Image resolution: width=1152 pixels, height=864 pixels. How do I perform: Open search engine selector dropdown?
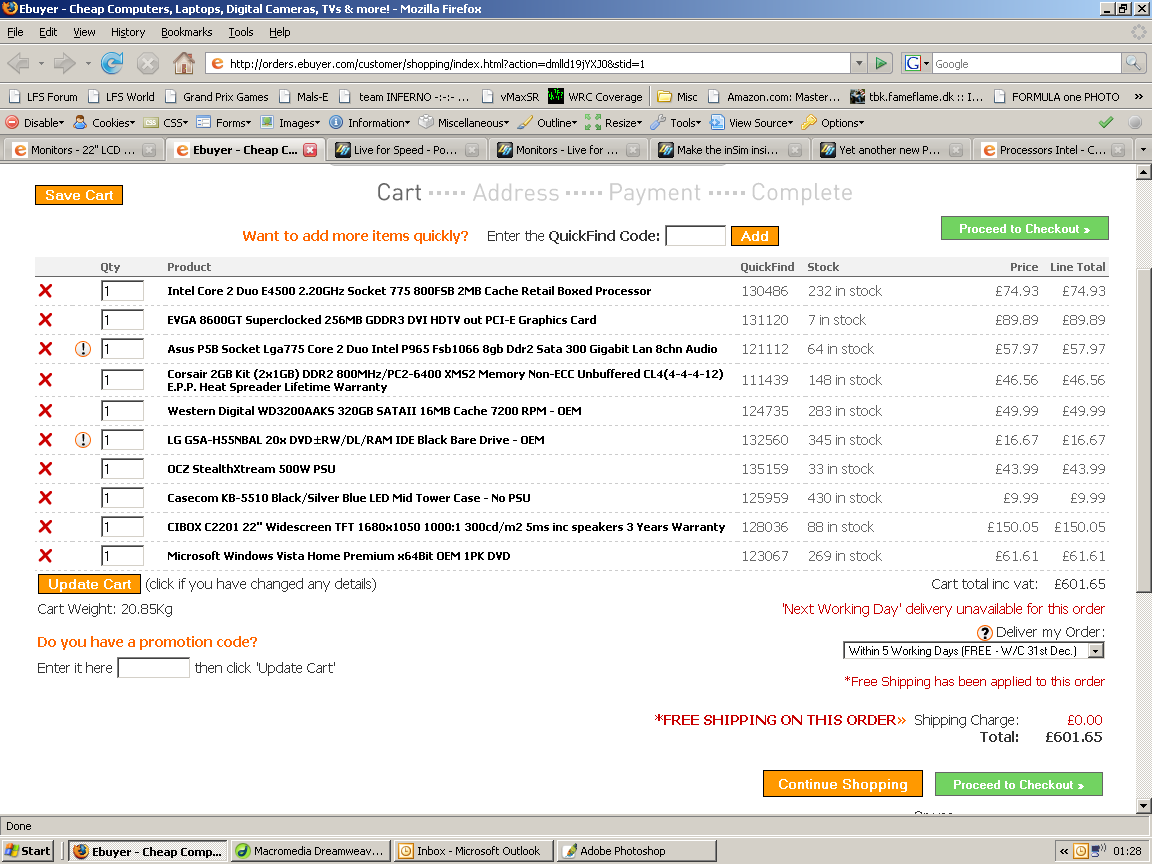click(x=917, y=64)
